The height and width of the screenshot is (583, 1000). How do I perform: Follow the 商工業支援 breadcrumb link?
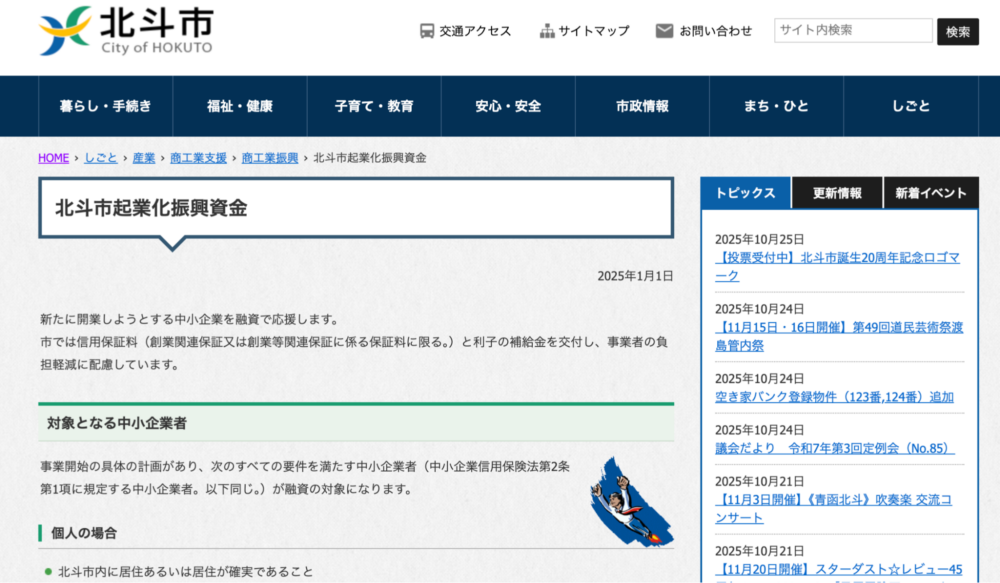198,158
